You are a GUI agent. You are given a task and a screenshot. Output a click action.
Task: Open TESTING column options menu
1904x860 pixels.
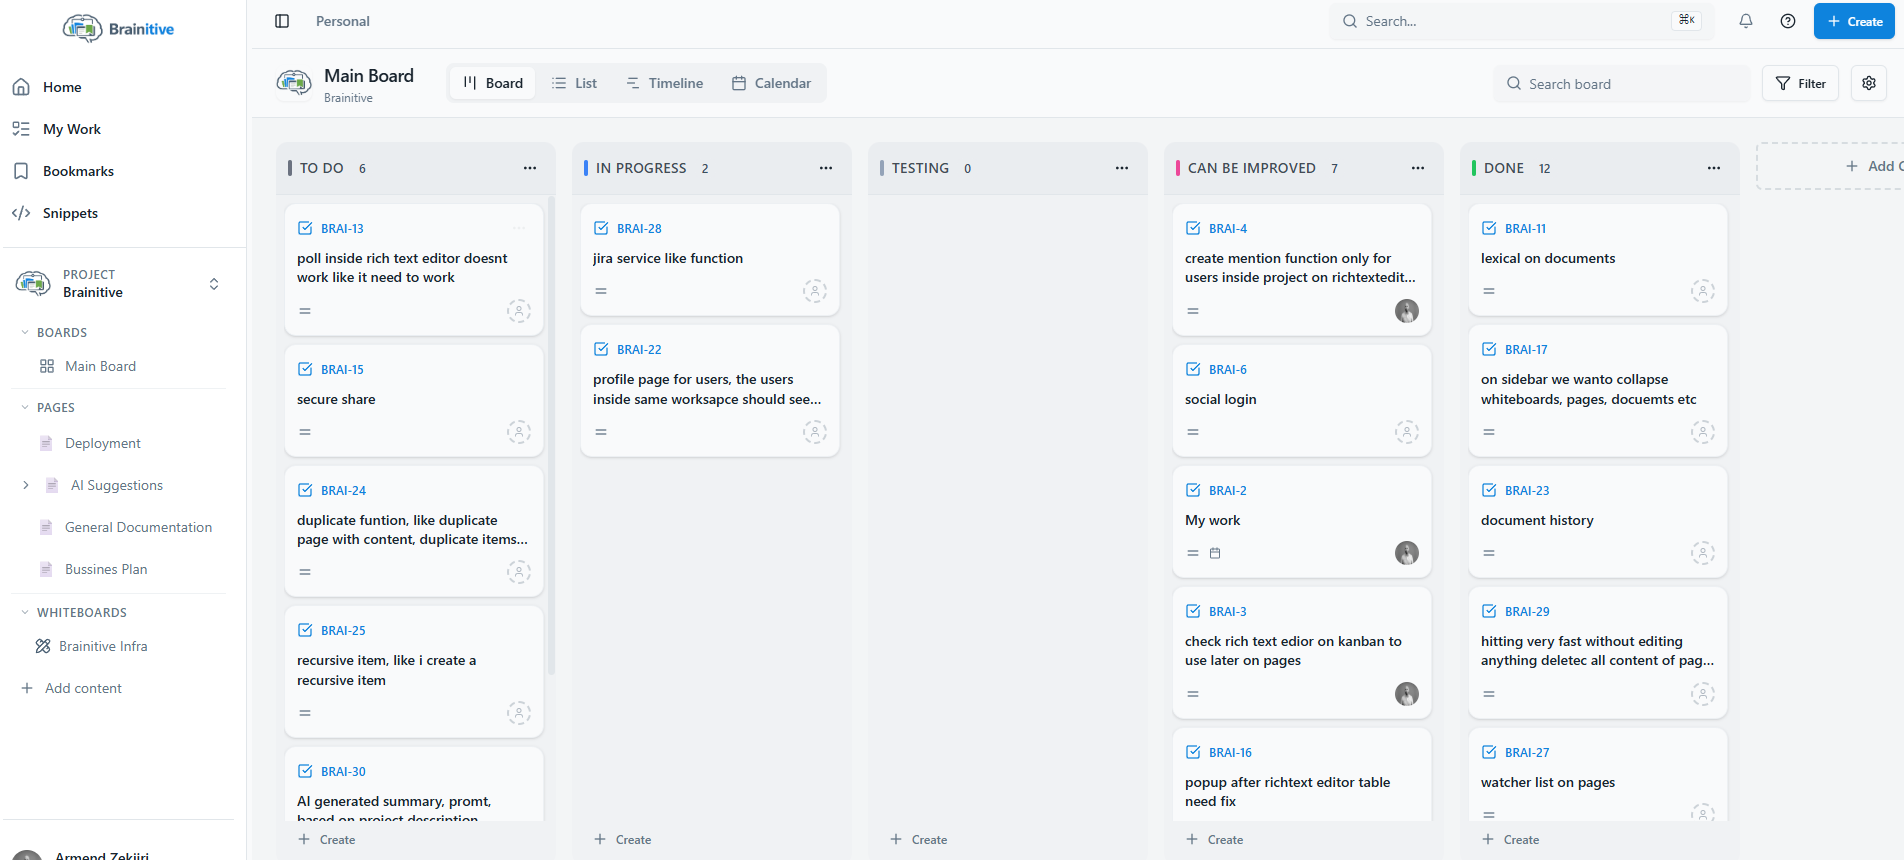click(x=1122, y=168)
